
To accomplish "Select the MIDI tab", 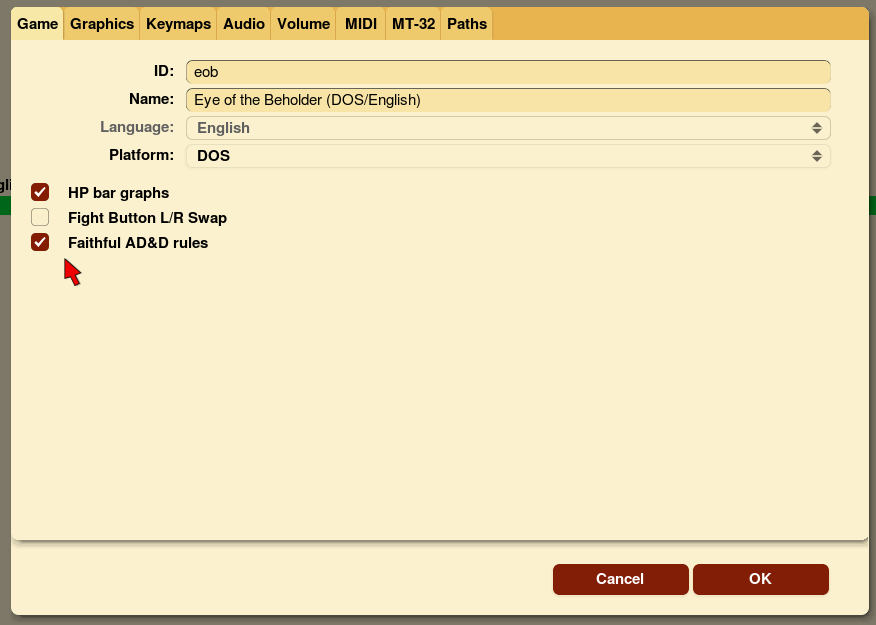I will click(x=360, y=24).
